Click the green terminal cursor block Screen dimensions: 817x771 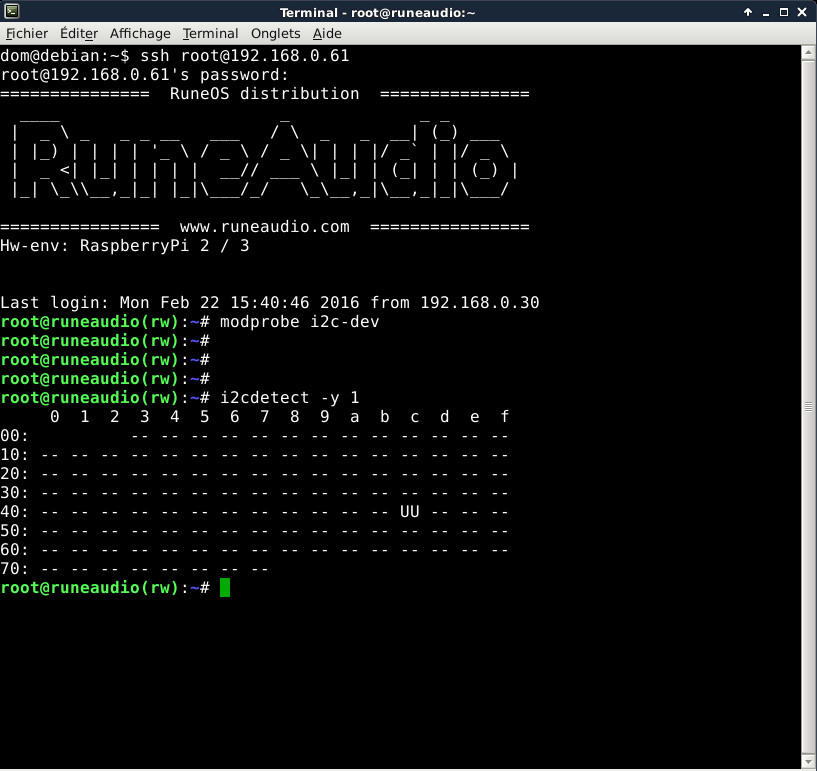pos(225,588)
